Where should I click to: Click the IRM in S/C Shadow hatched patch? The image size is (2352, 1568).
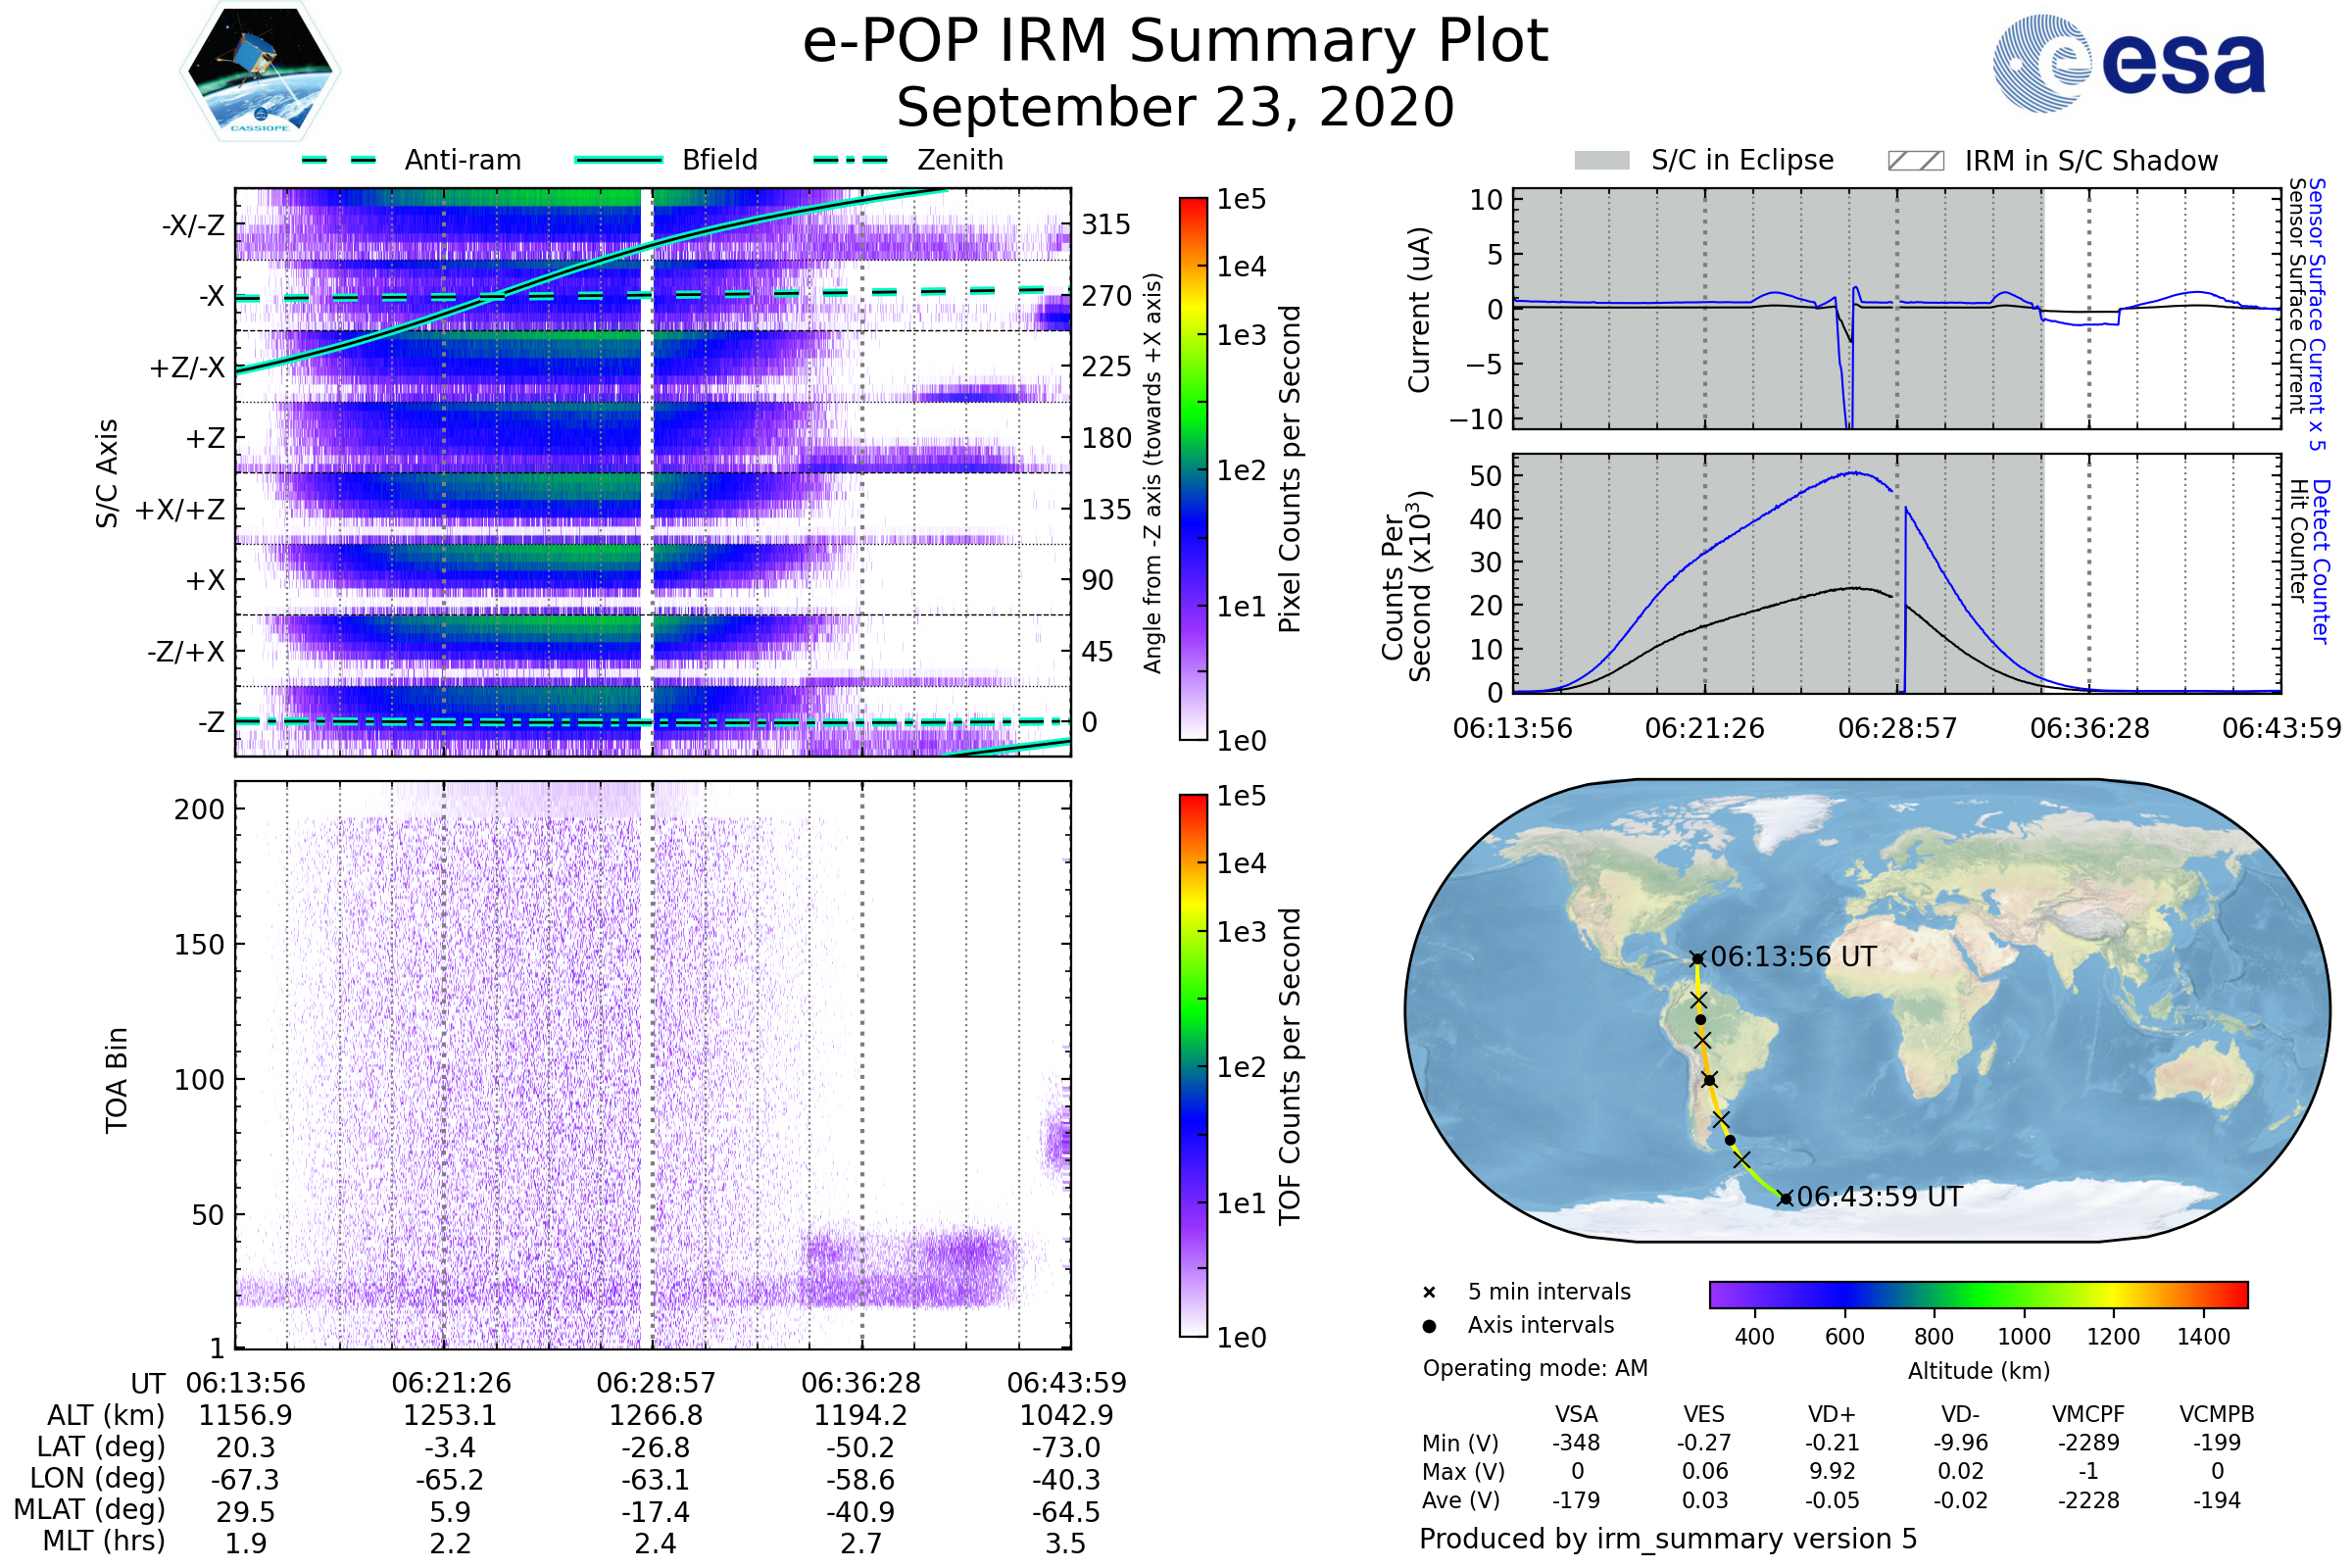[x=1915, y=161]
